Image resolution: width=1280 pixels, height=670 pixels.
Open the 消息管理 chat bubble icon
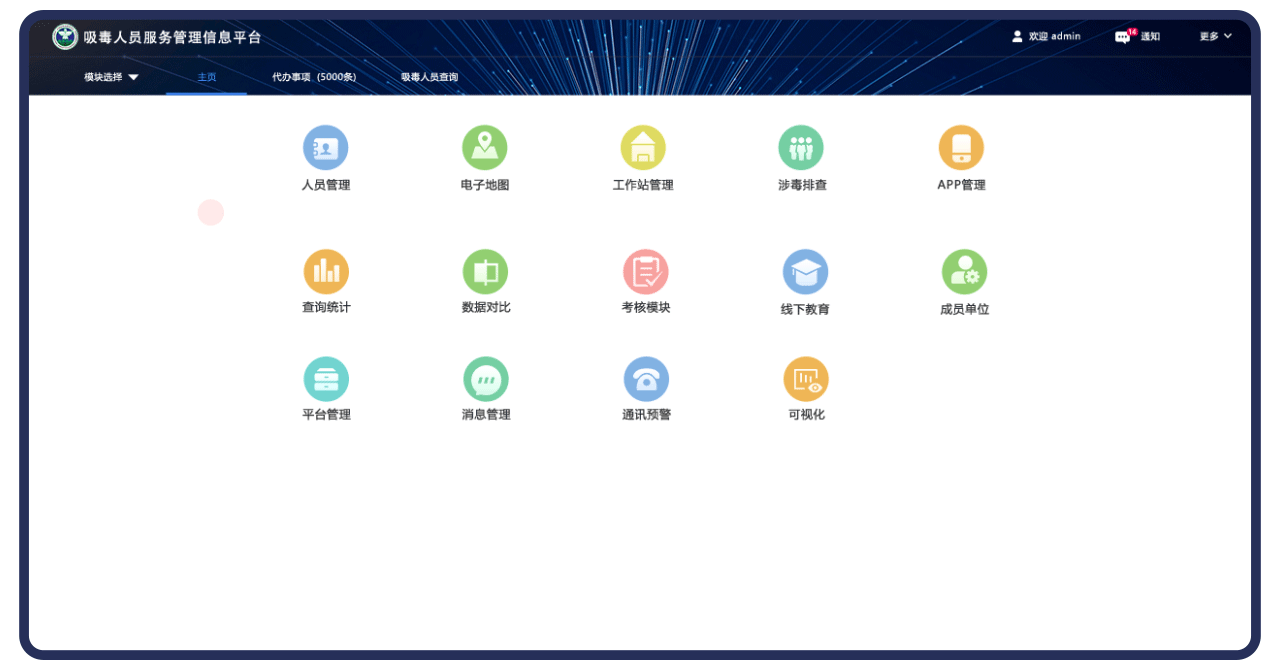[486, 379]
